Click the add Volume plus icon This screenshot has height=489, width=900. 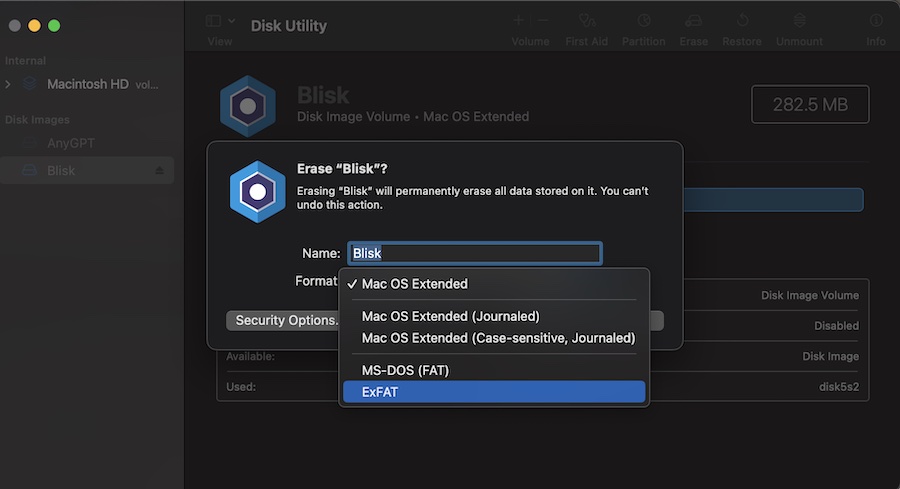coord(518,21)
